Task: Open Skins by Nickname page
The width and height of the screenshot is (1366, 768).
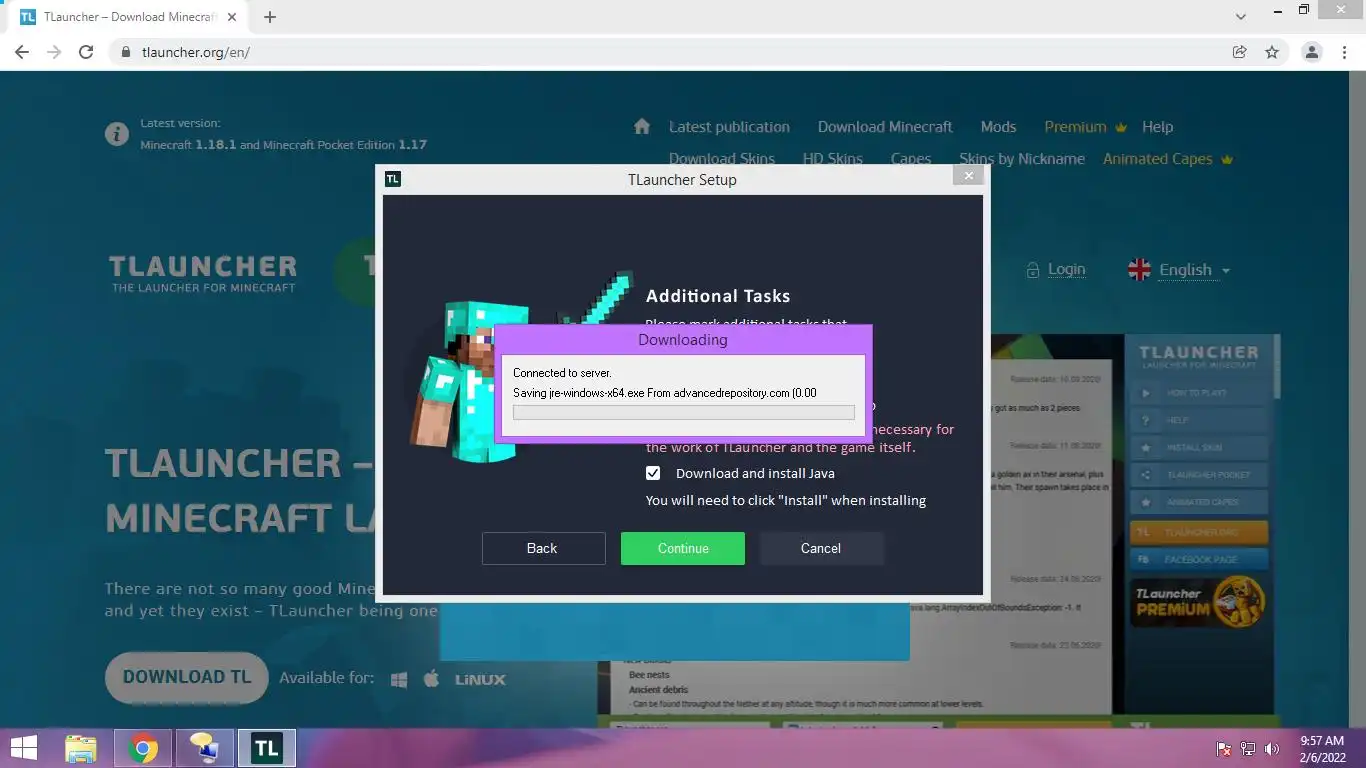Action: click(x=1022, y=159)
